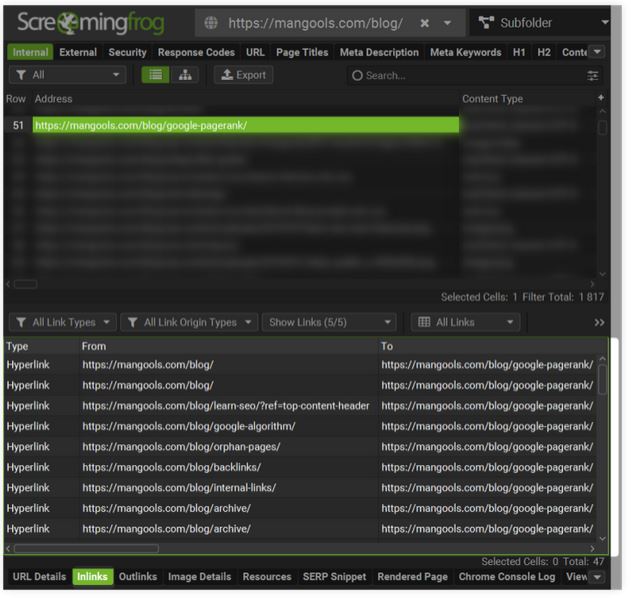The width and height of the screenshot is (631, 598).
Task: Select the URL tab
Action: pos(255,52)
